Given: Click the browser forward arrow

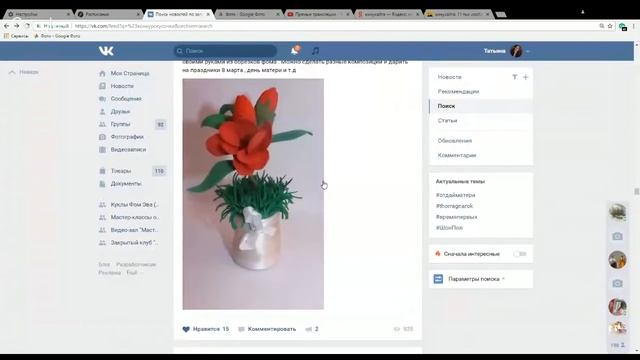Looking at the screenshot, I should 17,26.
